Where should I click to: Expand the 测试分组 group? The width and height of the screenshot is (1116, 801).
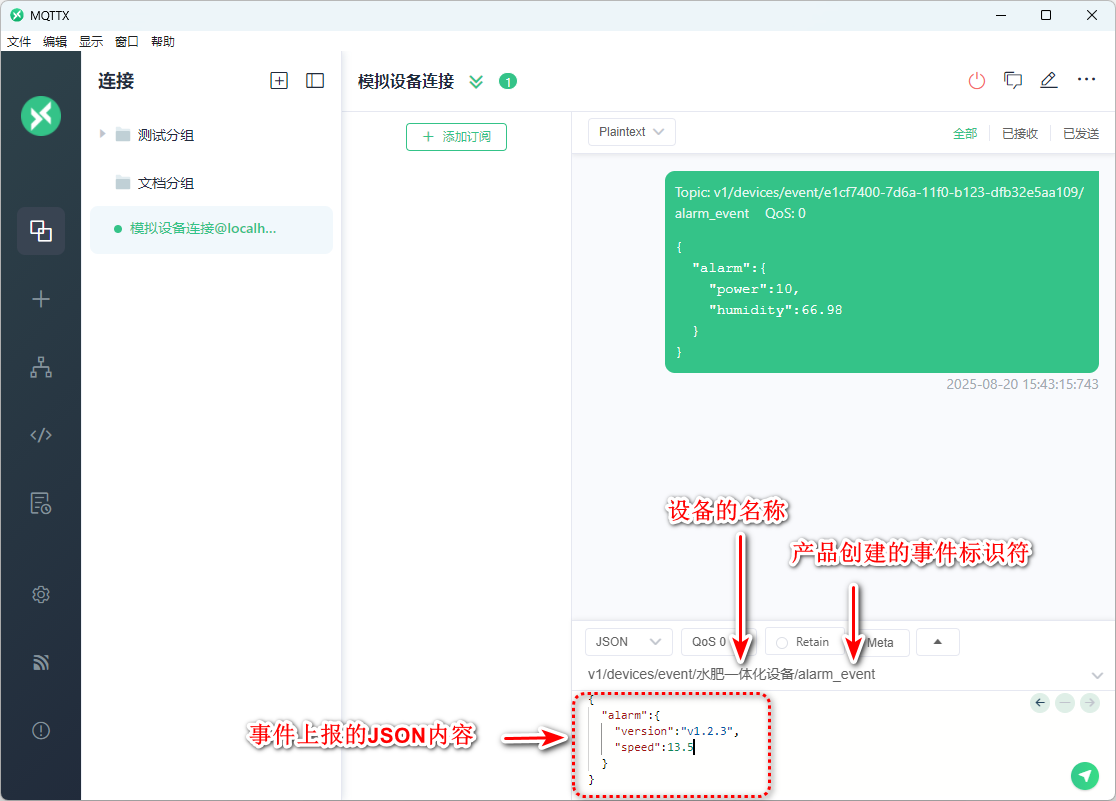[103, 134]
